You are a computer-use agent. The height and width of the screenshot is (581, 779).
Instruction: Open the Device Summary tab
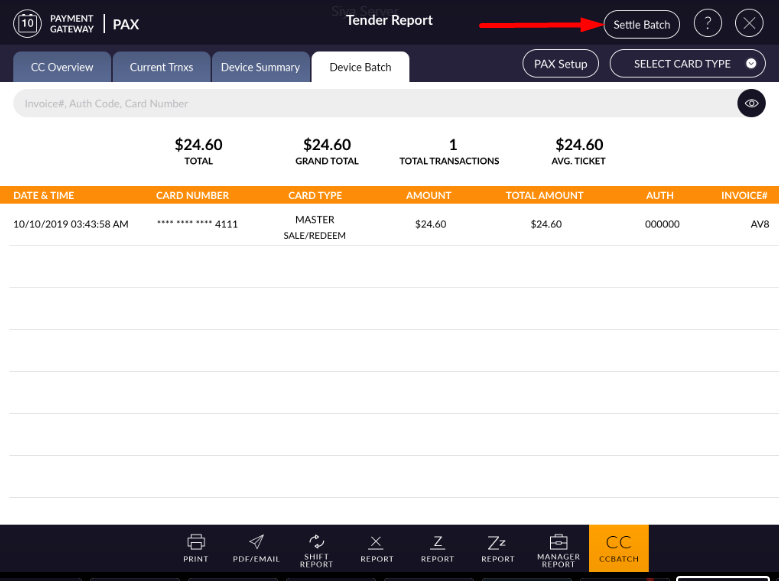(x=260, y=67)
